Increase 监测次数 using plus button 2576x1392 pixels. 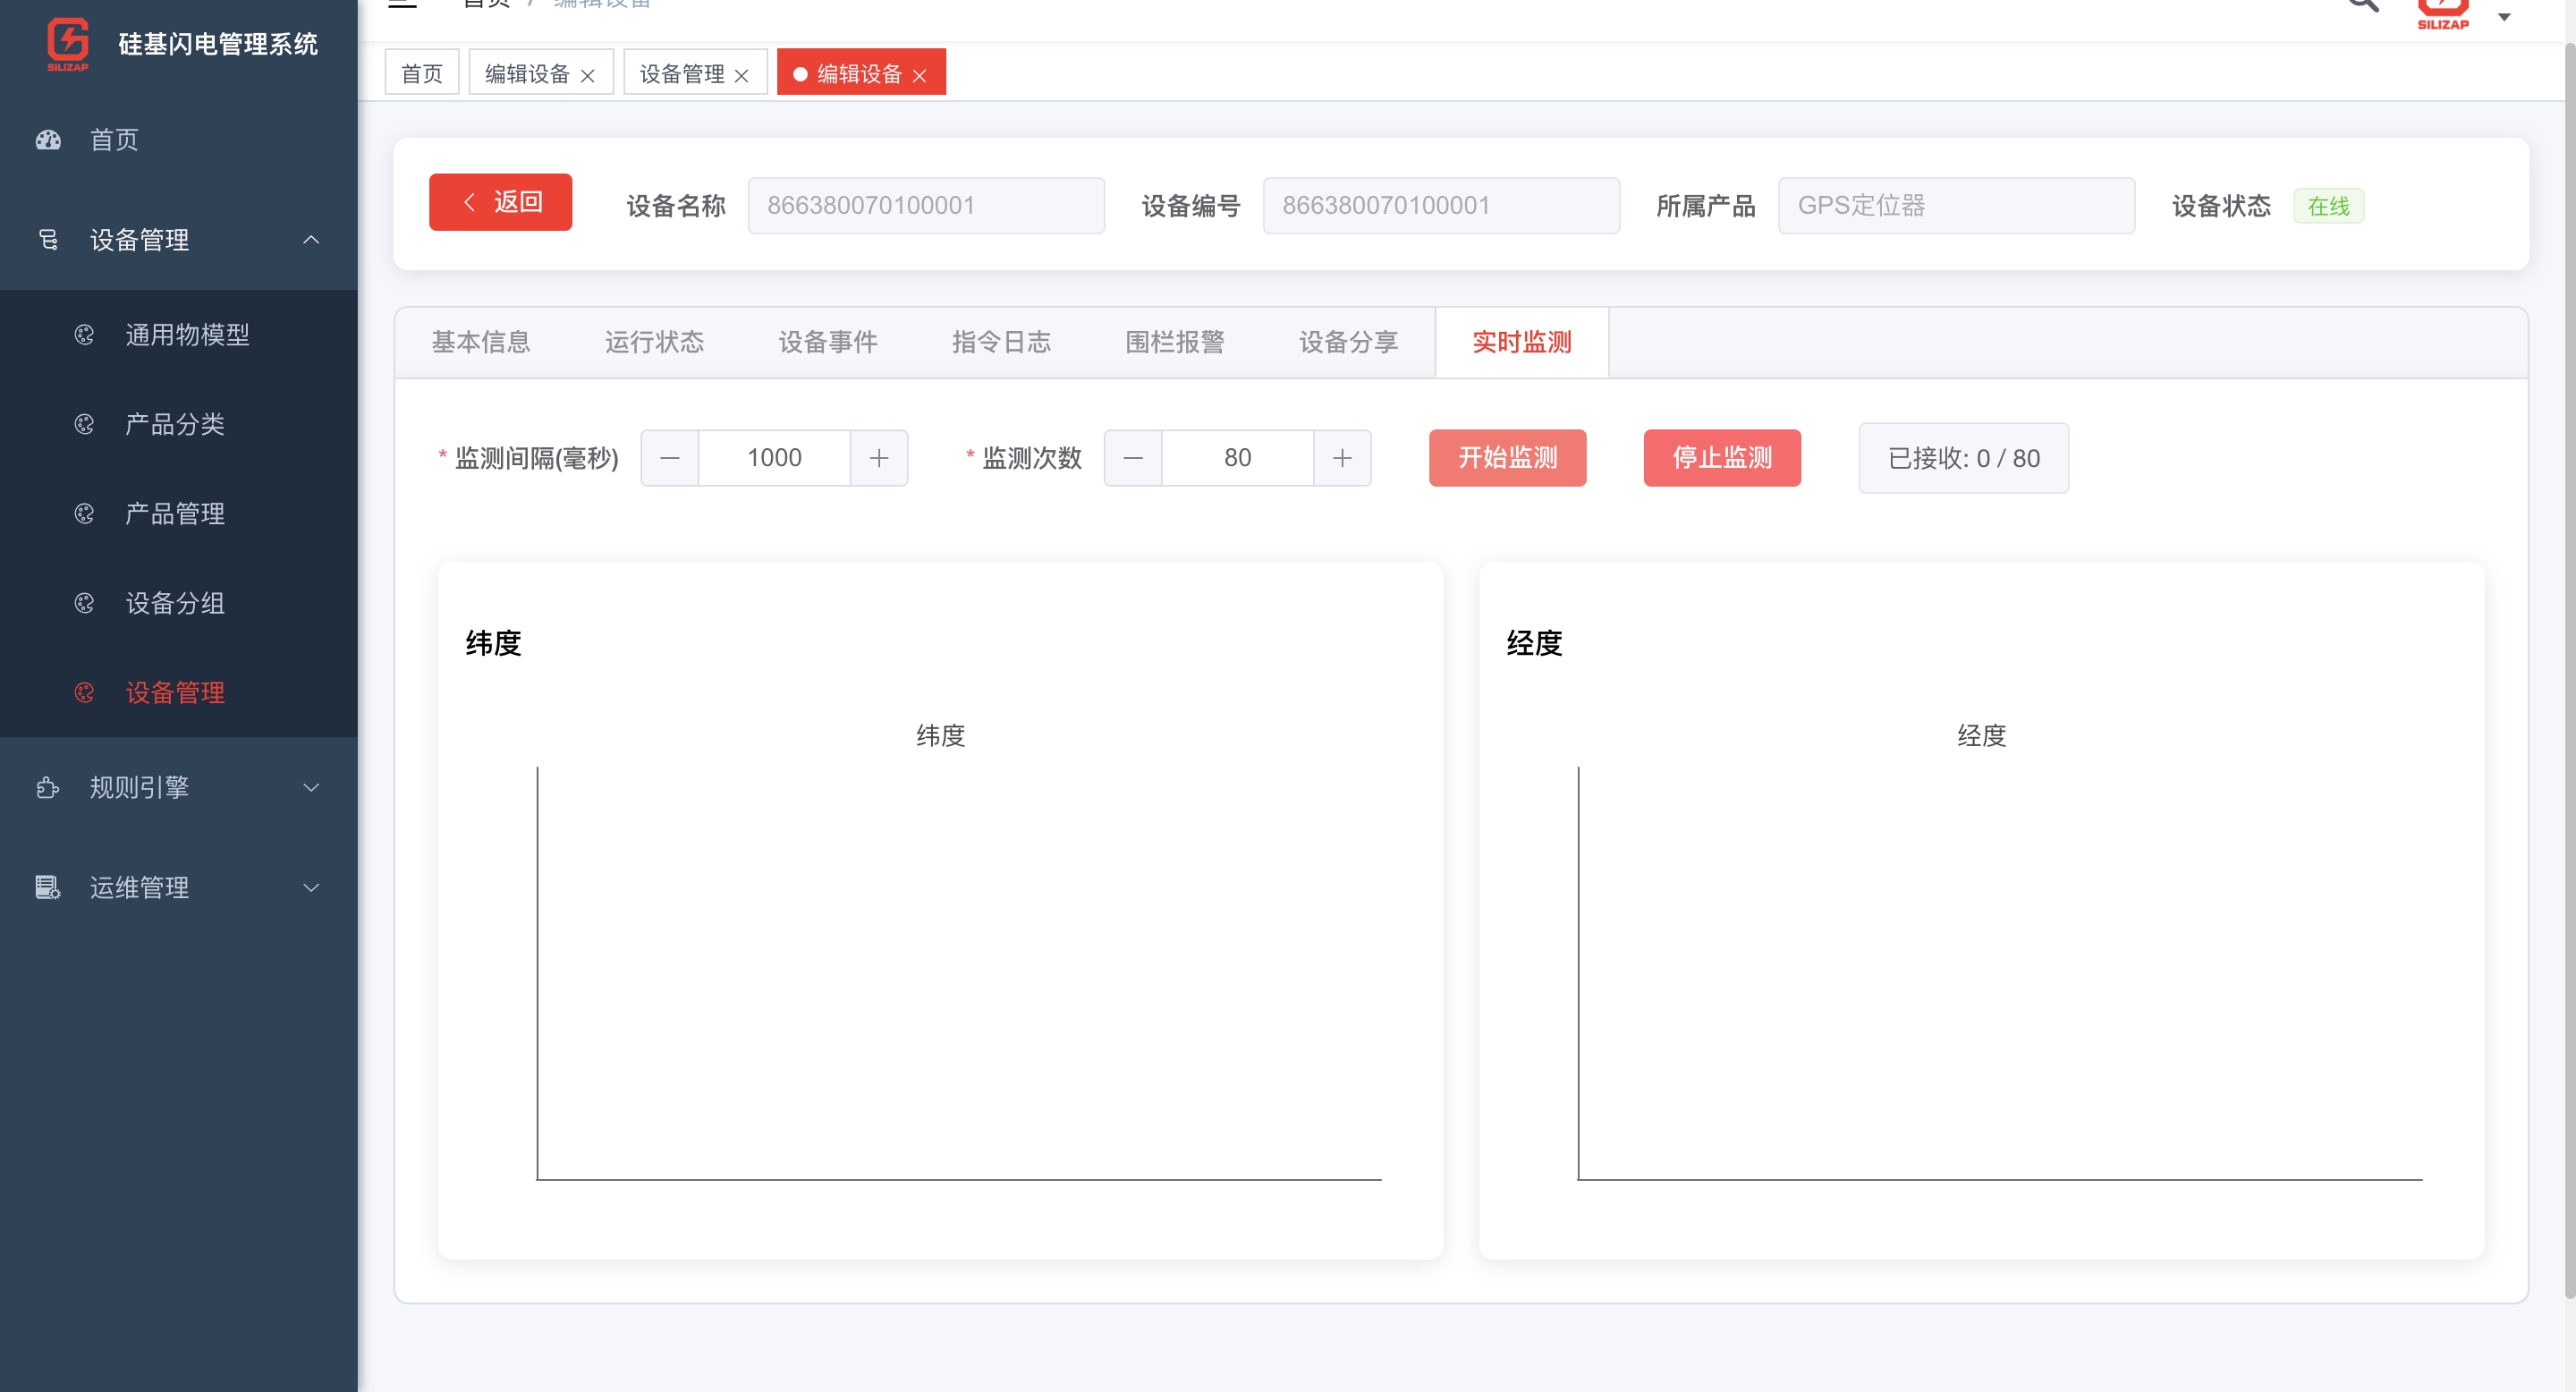tap(1342, 458)
